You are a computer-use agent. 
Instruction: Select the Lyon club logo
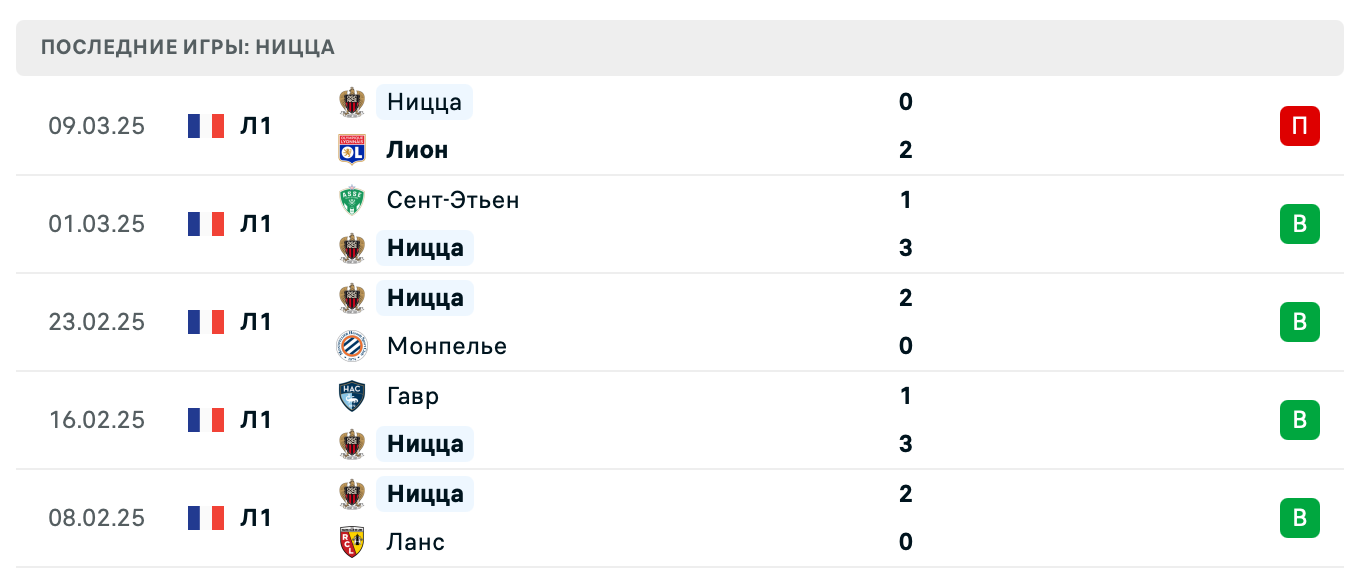coord(351,149)
